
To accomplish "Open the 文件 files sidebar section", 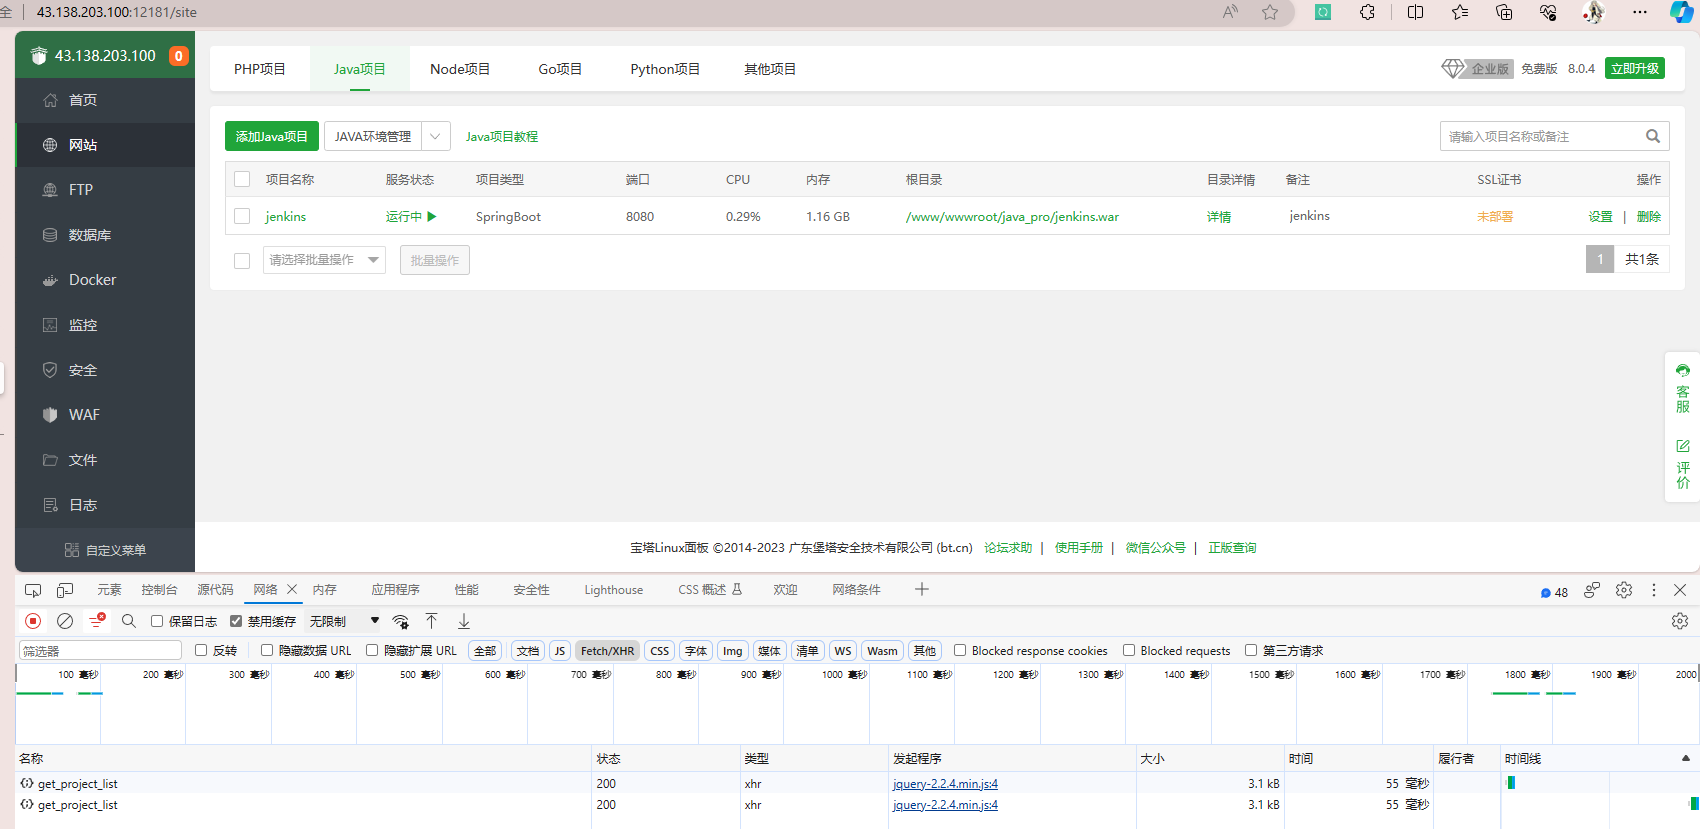I will [105, 460].
